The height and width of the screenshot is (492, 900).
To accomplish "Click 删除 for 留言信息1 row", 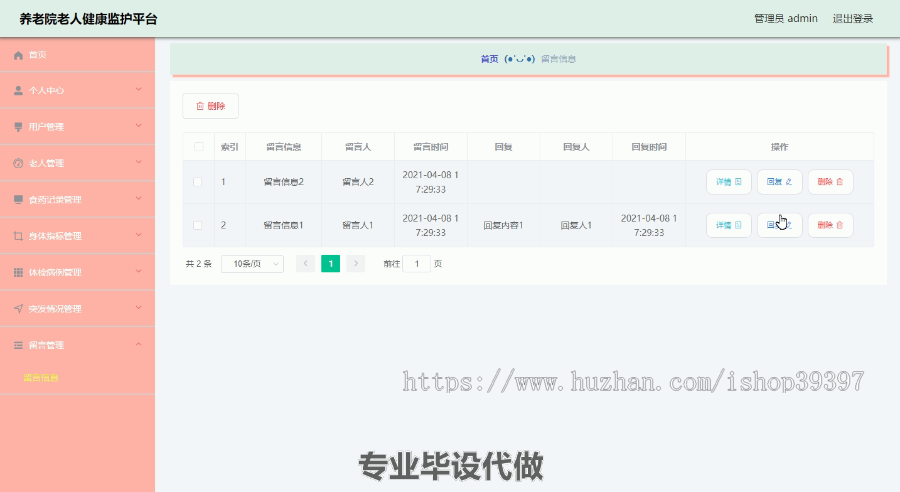I will click(831, 225).
